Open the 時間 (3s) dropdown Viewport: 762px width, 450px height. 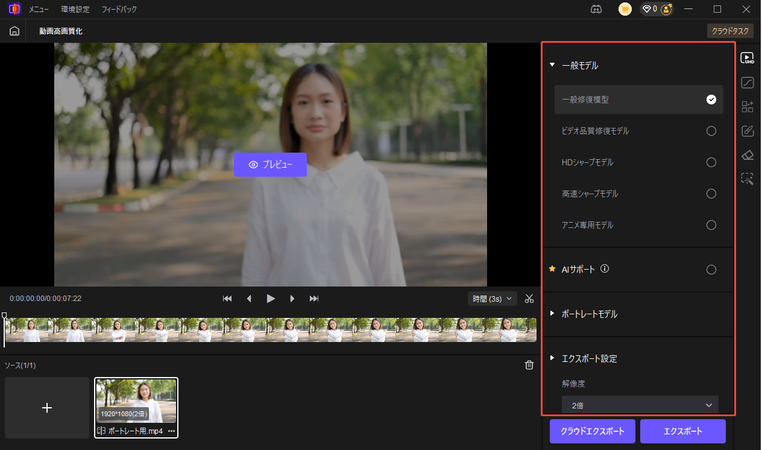(x=492, y=299)
